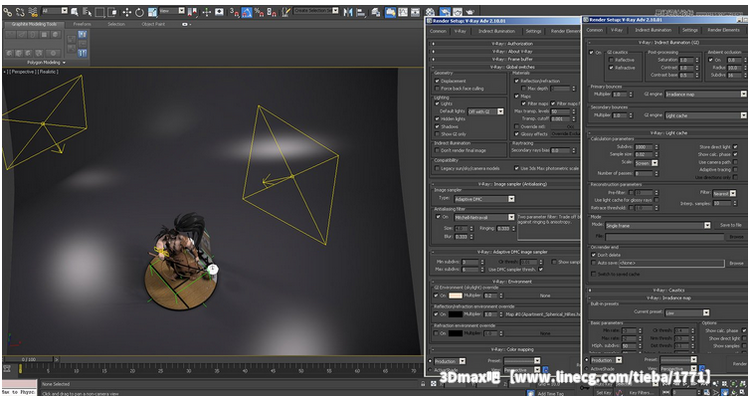Click the Align tool icon
Viewport: 750px width, 396px height.
click(361, 12)
